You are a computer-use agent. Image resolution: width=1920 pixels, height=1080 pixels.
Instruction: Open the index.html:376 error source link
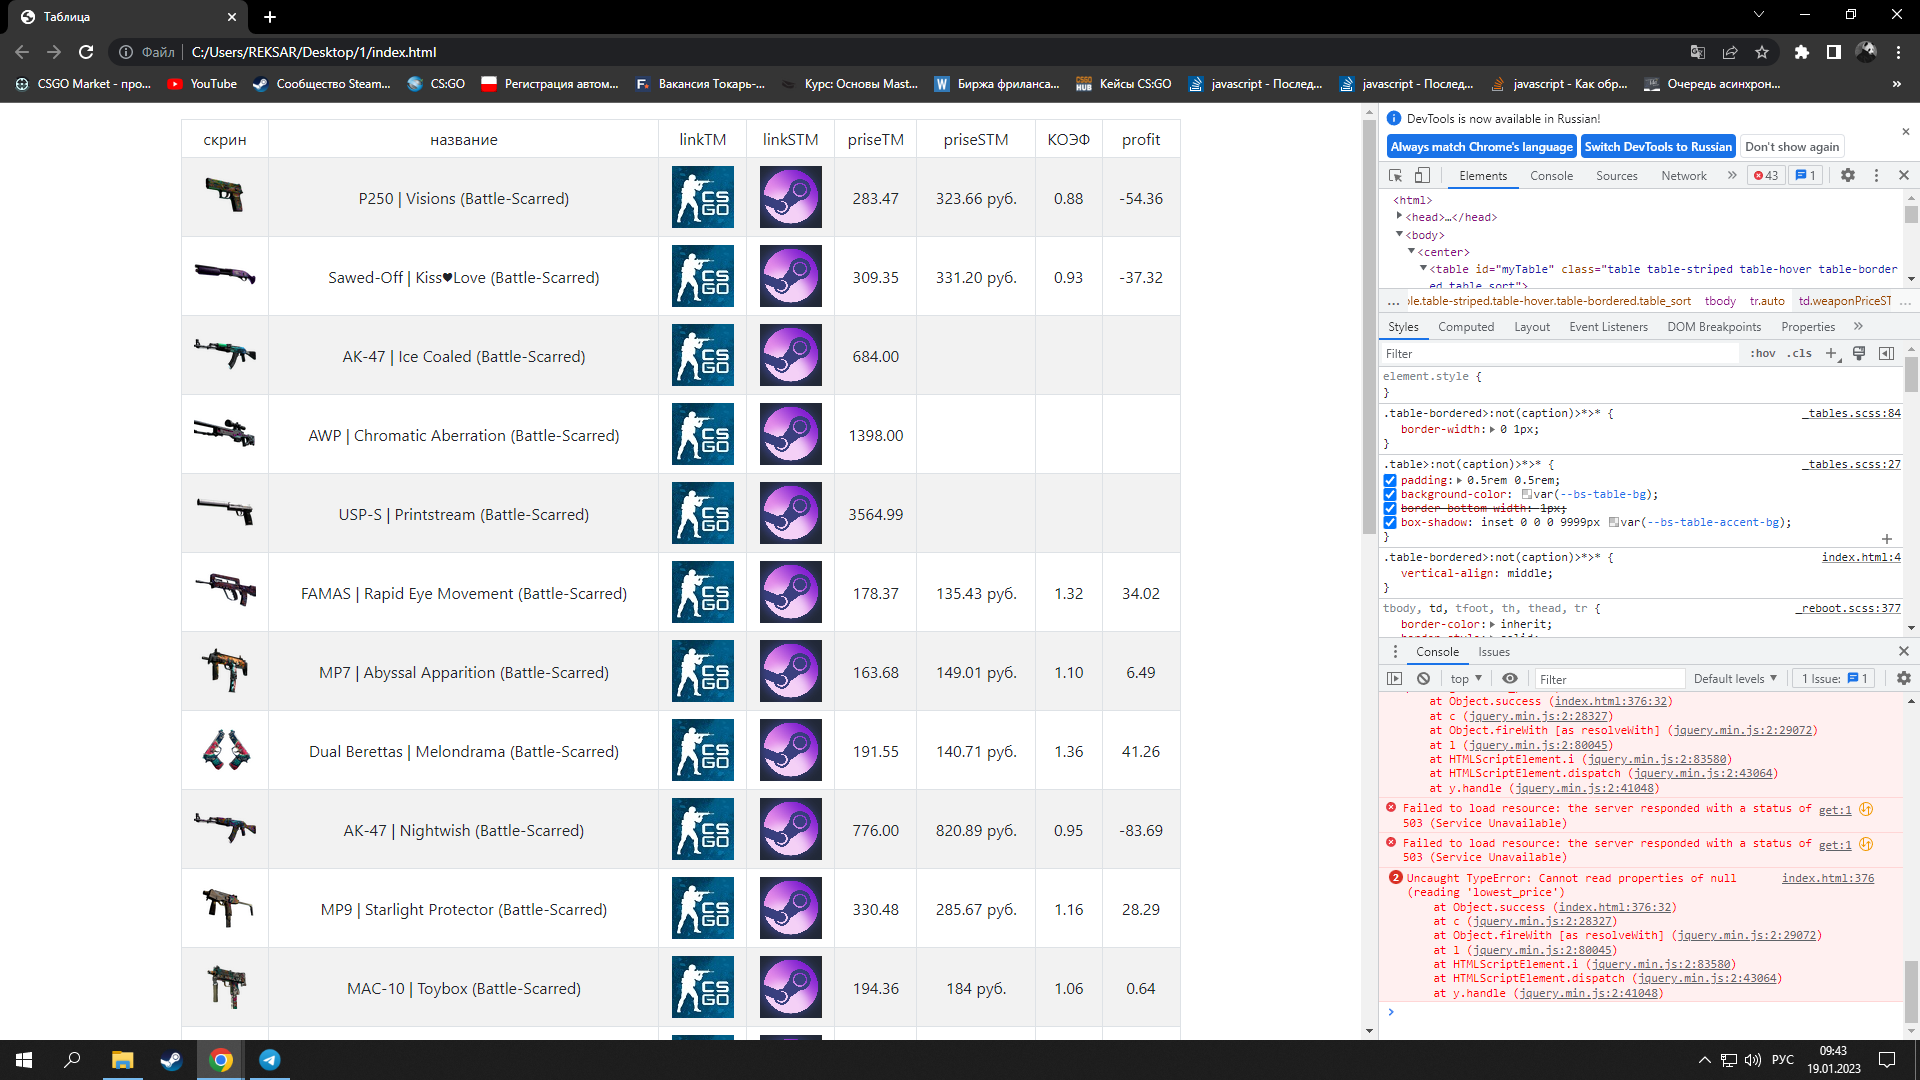point(1828,878)
